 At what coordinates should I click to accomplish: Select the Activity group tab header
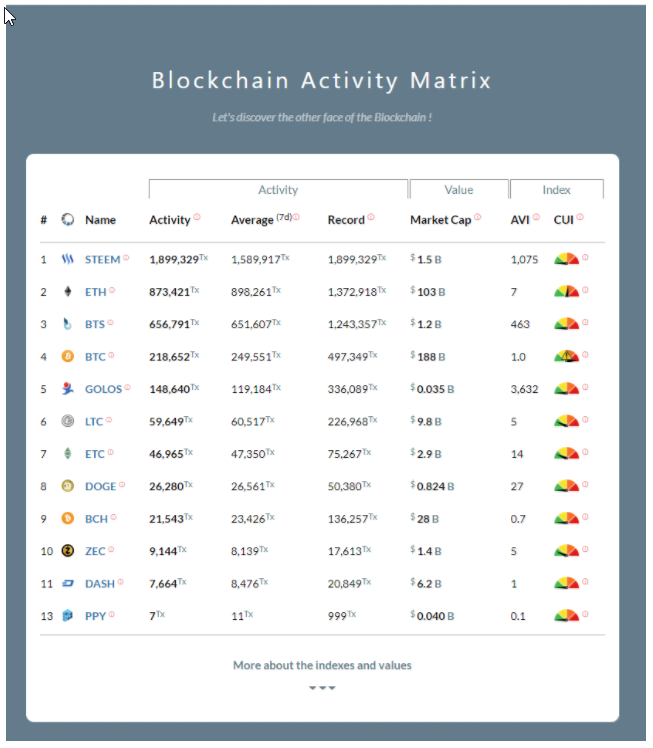278,189
